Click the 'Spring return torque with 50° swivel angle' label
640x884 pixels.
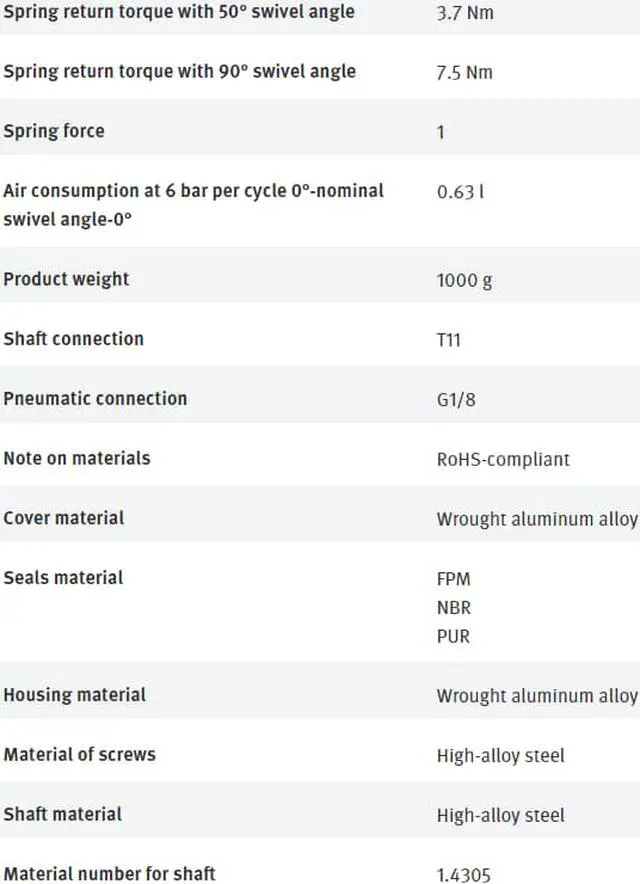(179, 12)
